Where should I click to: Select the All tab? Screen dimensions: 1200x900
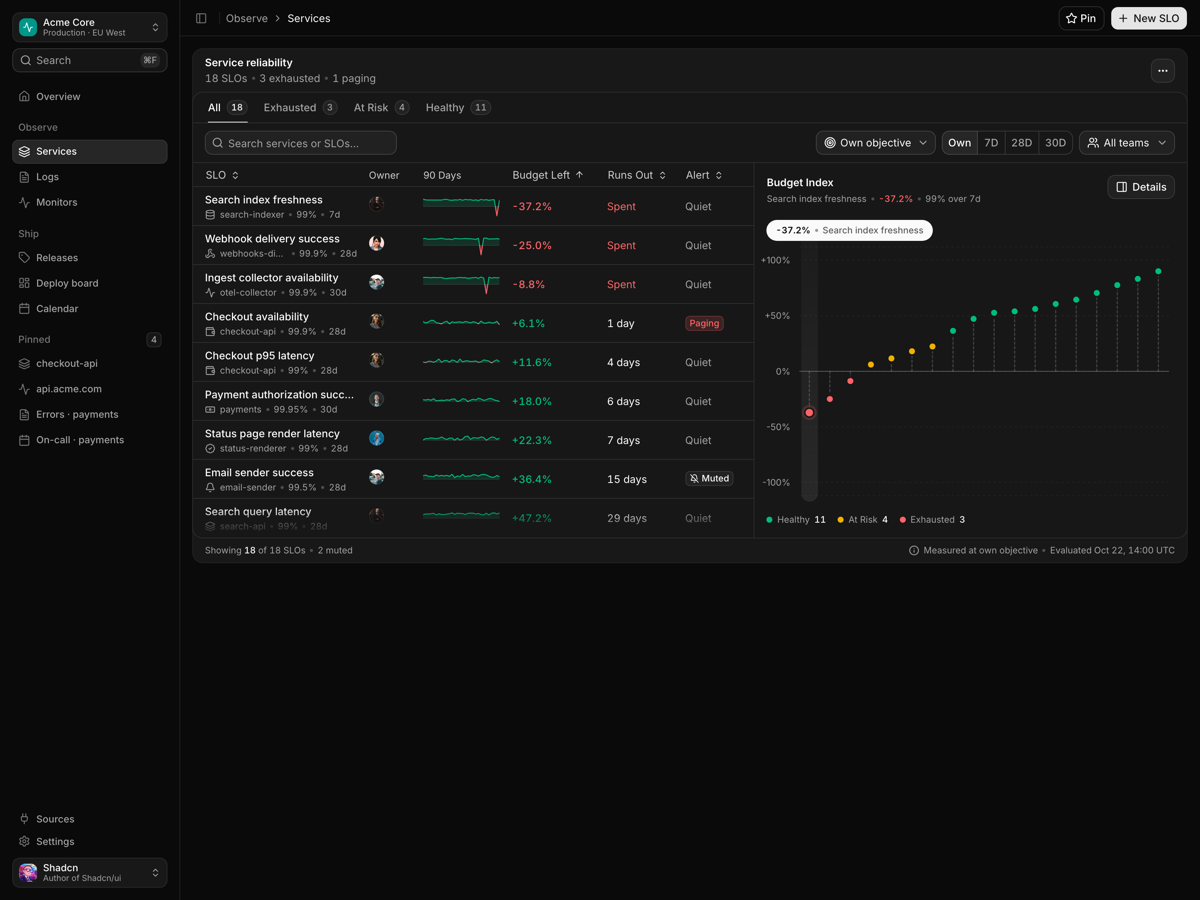[226, 107]
